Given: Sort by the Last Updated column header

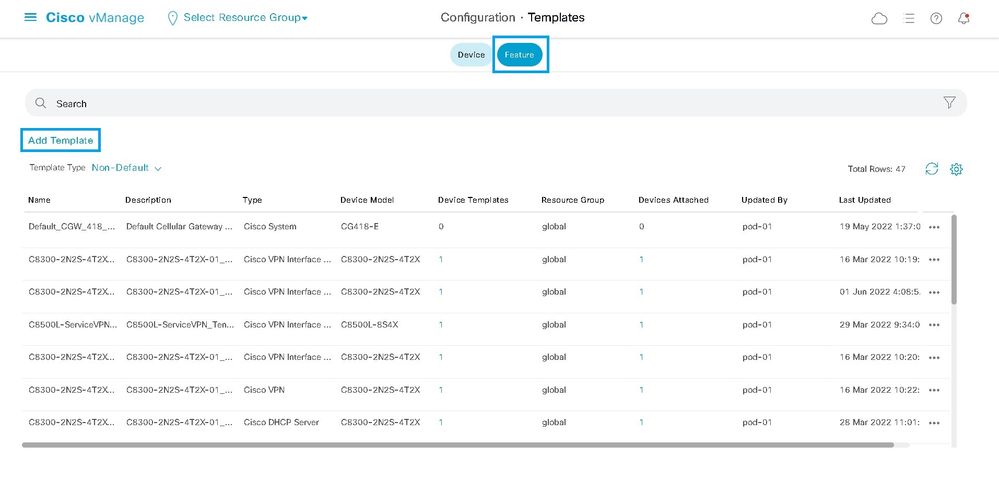Looking at the screenshot, I should click(x=865, y=200).
